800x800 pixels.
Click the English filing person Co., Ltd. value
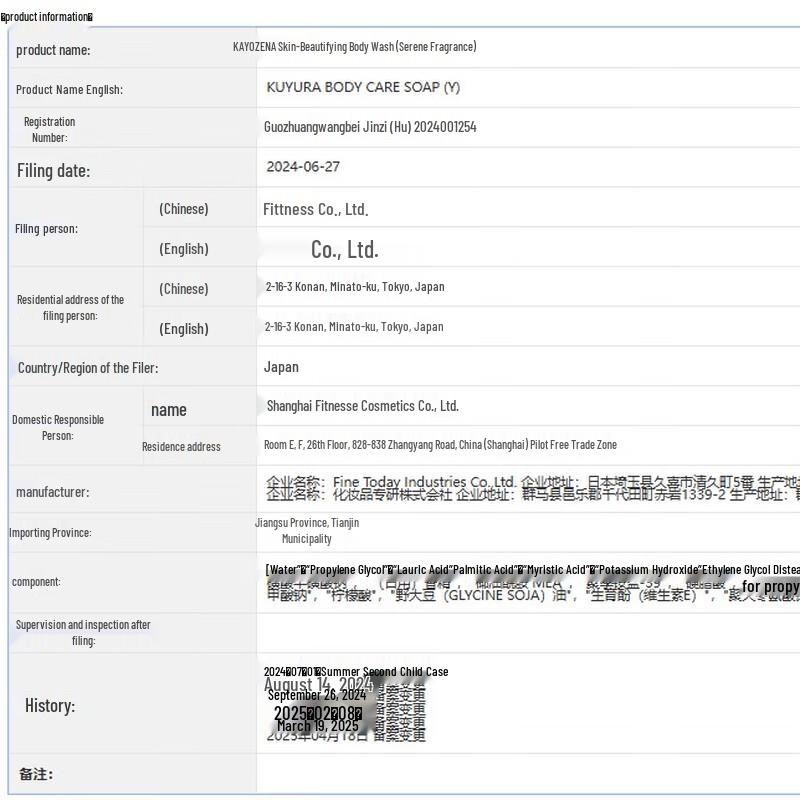click(344, 249)
